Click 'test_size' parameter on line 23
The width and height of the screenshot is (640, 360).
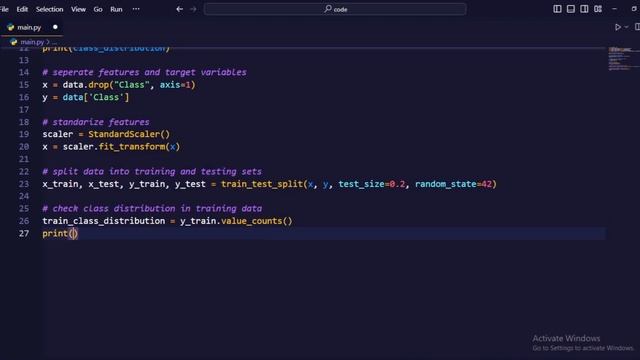[x=361, y=184]
